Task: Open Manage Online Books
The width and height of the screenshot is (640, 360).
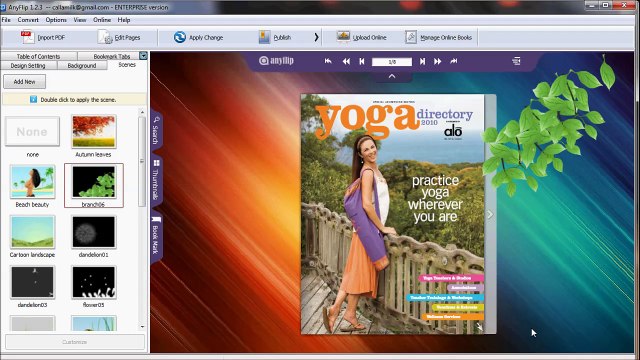Action: pos(439,38)
